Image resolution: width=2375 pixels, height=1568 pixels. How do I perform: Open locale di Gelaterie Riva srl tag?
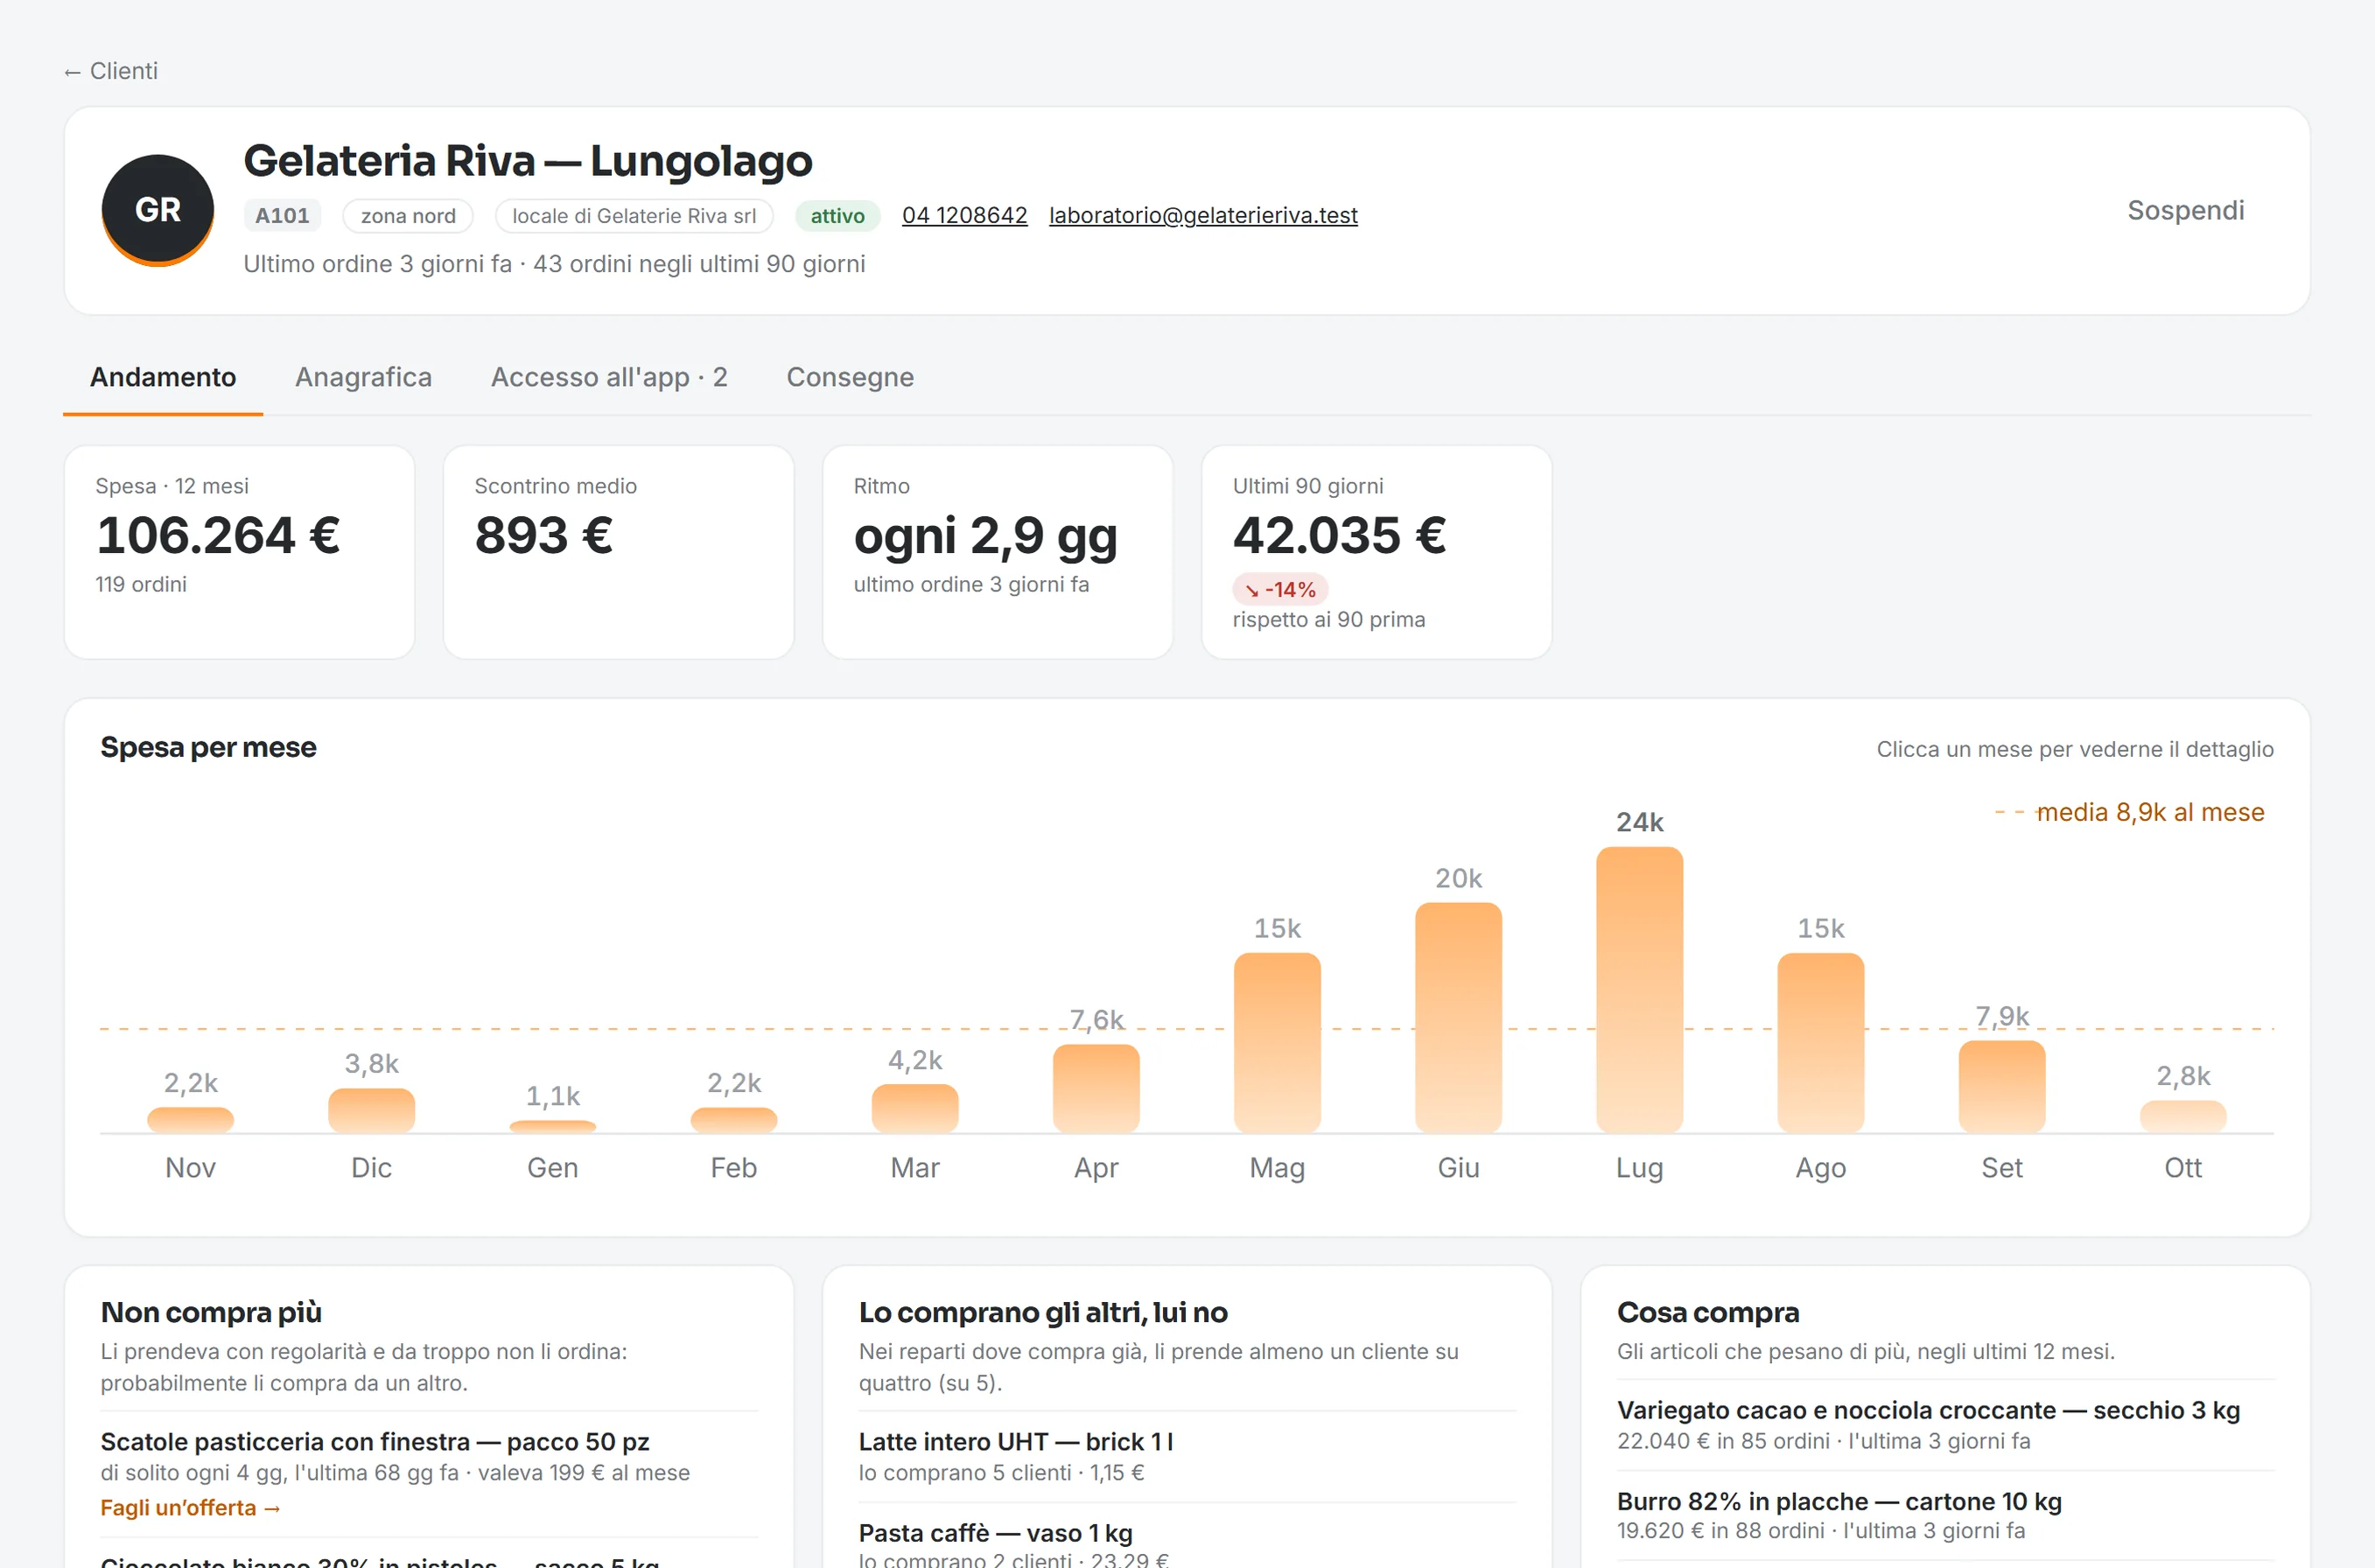coord(634,216)
